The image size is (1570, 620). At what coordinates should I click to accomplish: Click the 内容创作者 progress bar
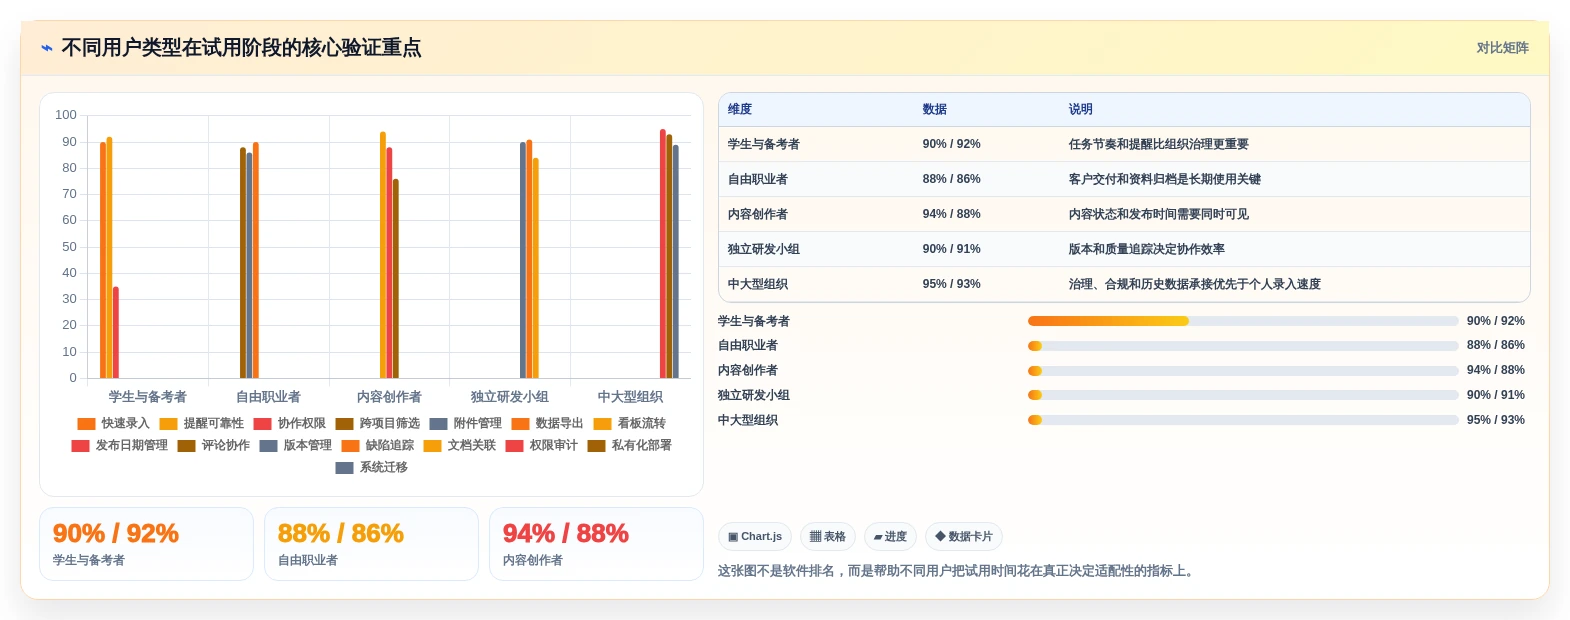tap(1243, 371)
